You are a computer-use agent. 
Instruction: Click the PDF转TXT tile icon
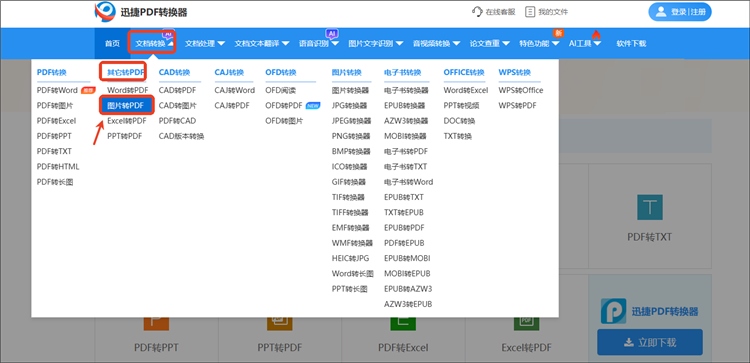point(650,207)
